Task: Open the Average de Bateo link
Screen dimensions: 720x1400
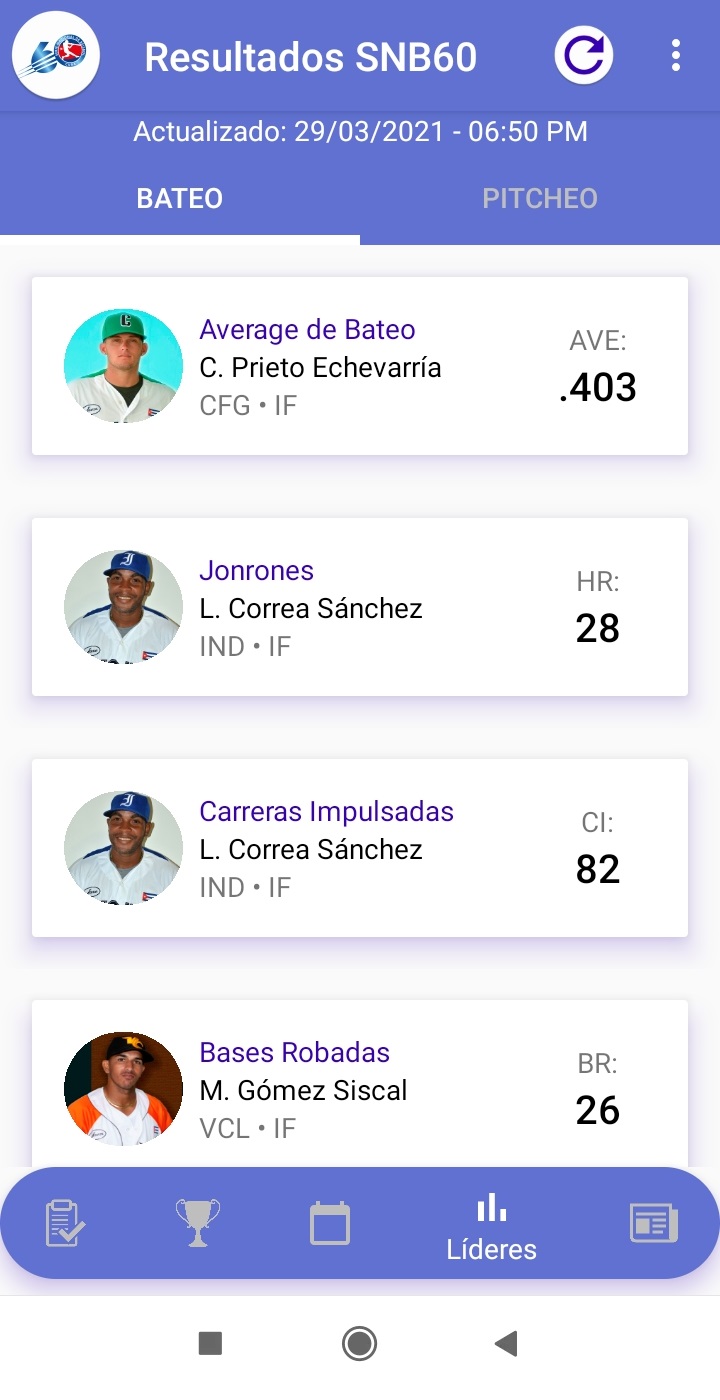Action: pyautogui.click(x=307, y=330)
